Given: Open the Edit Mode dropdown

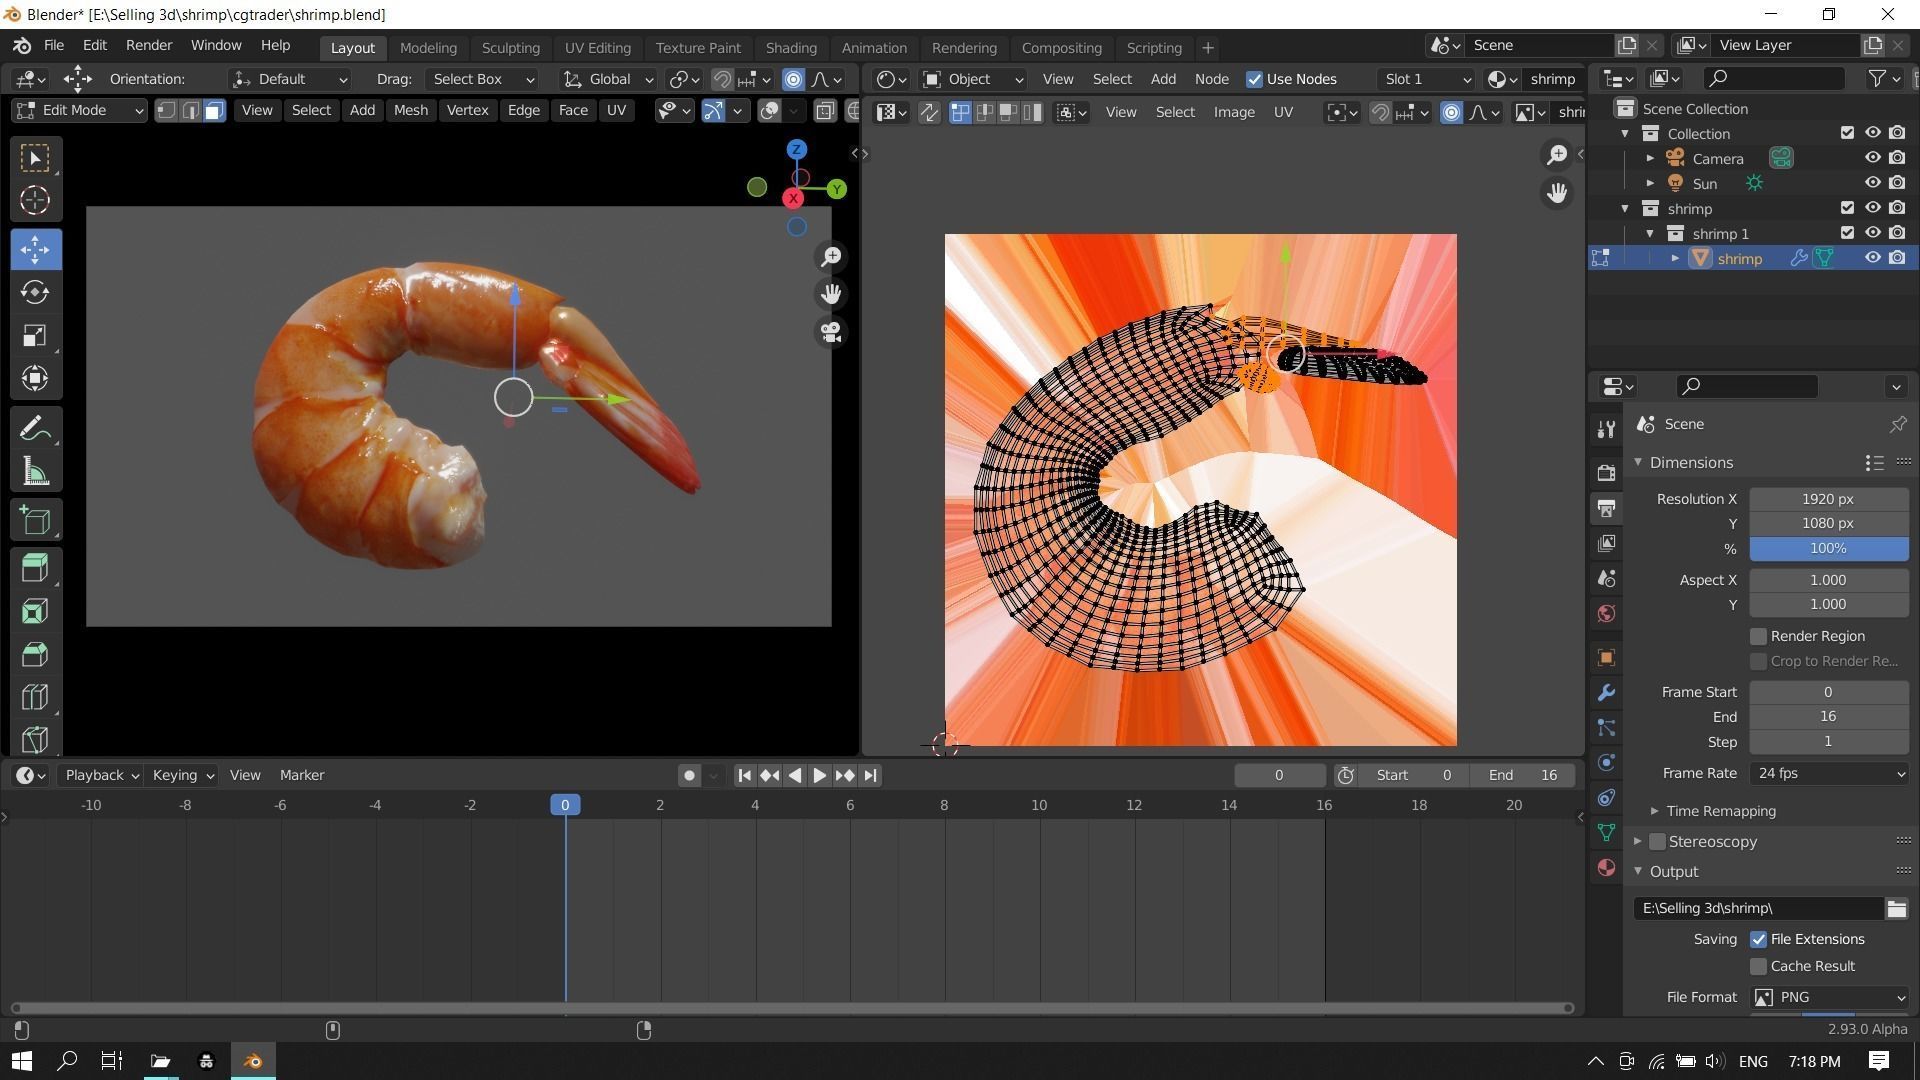Looking at the screenshot, I should click(x=79, y=110).
